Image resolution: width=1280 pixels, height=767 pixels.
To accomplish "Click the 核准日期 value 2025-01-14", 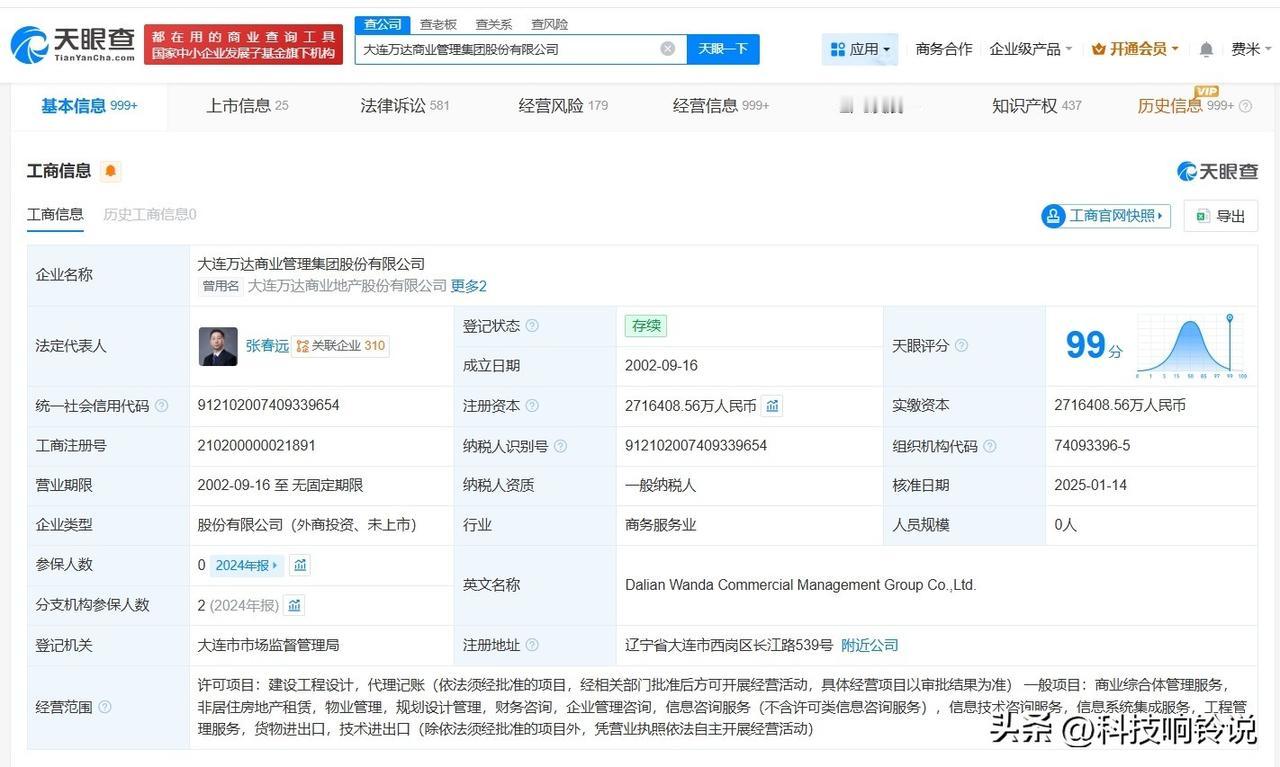I will tap(1091, 485).
